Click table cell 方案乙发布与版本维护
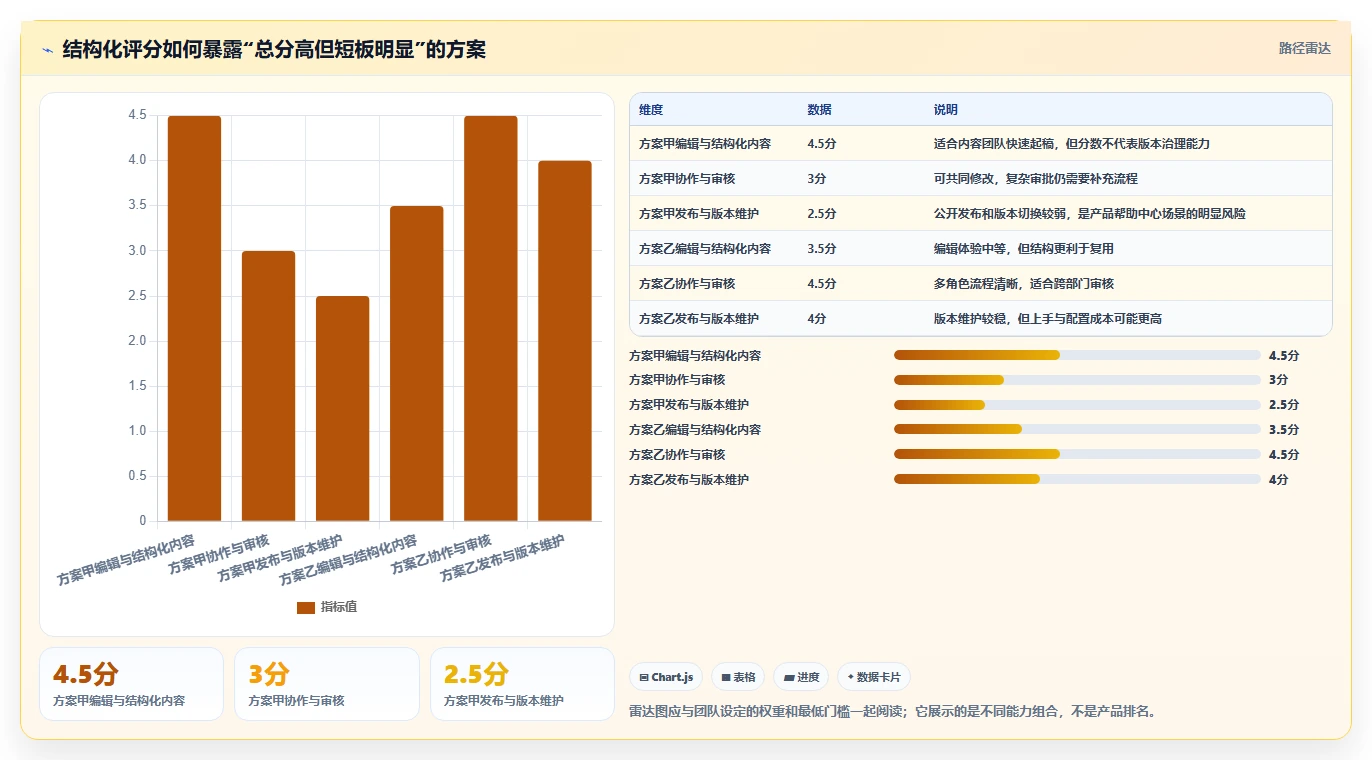Image resolution: width=1372 pixels, height=760 pixels. pos(699,319)
